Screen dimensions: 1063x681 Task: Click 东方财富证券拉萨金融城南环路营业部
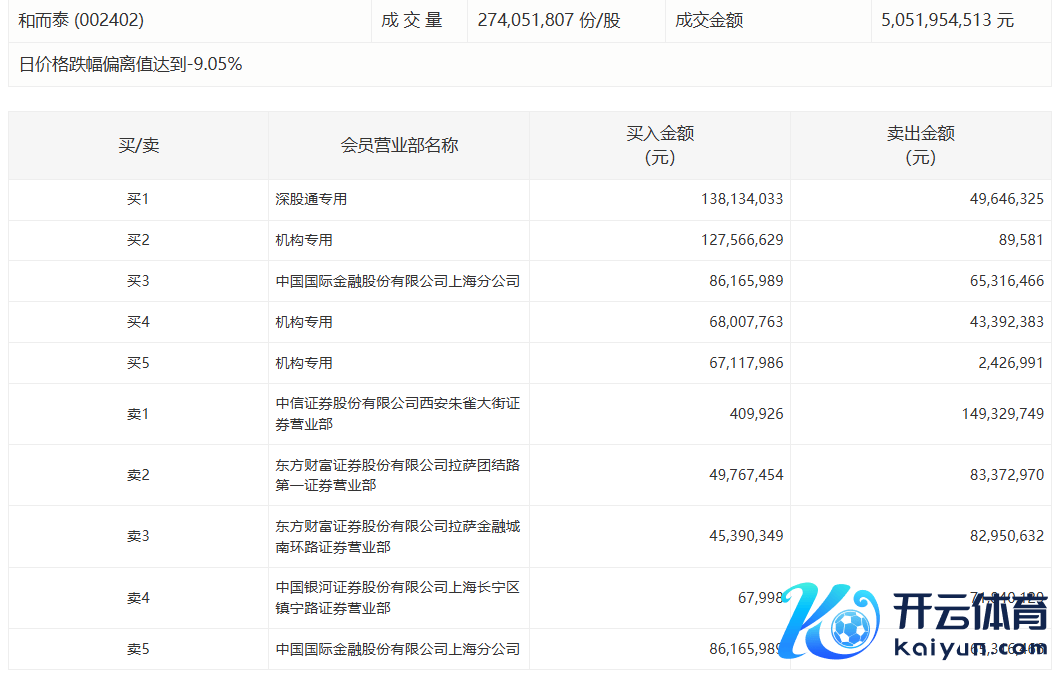(x=397, y=536)
